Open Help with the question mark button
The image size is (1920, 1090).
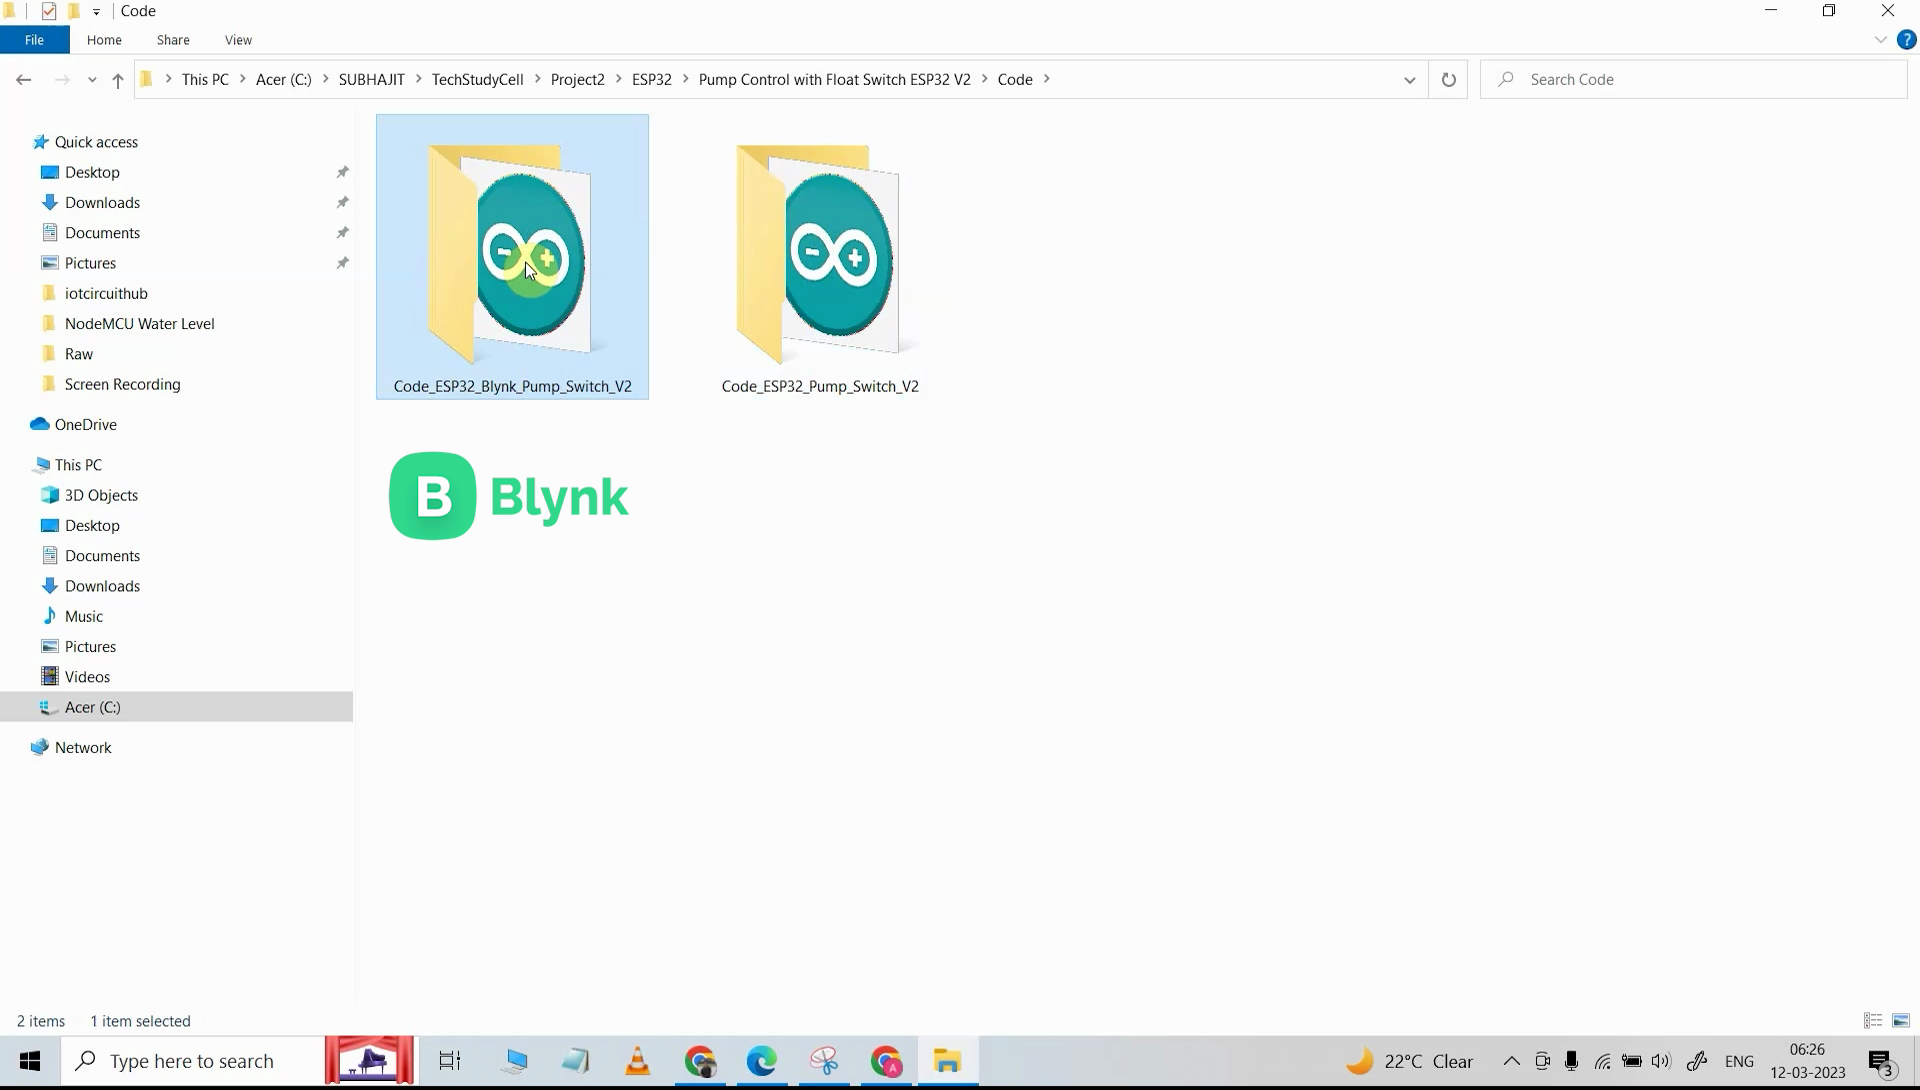click(x=1907, y=40)
